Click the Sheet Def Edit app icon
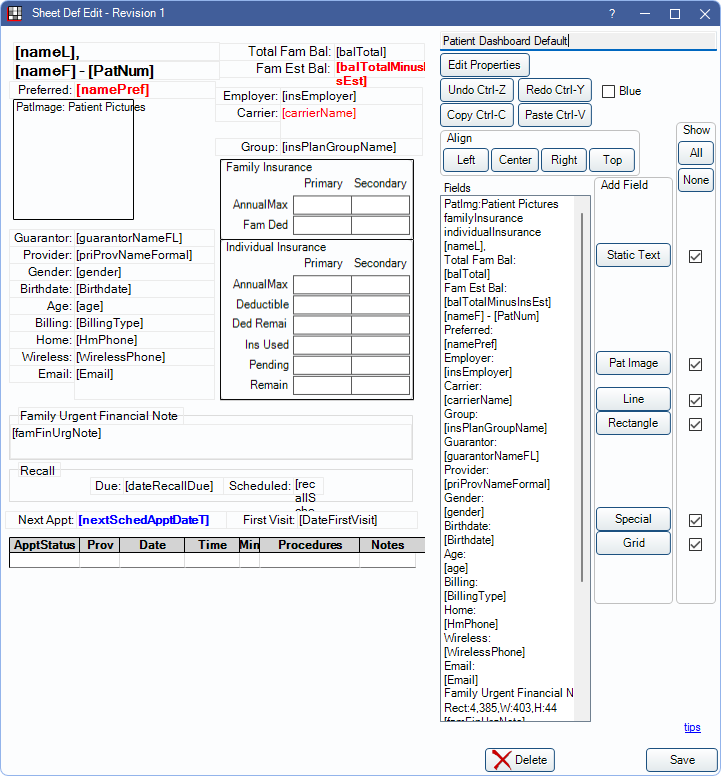Image resolution: width=721 pixels, height=776 pixels. [x=14, y=13]
